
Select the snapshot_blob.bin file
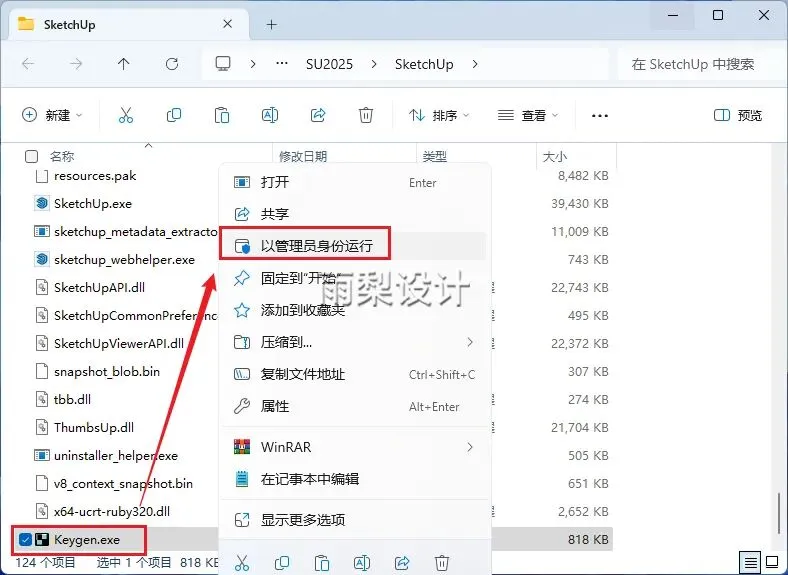[x=107, y=371]
